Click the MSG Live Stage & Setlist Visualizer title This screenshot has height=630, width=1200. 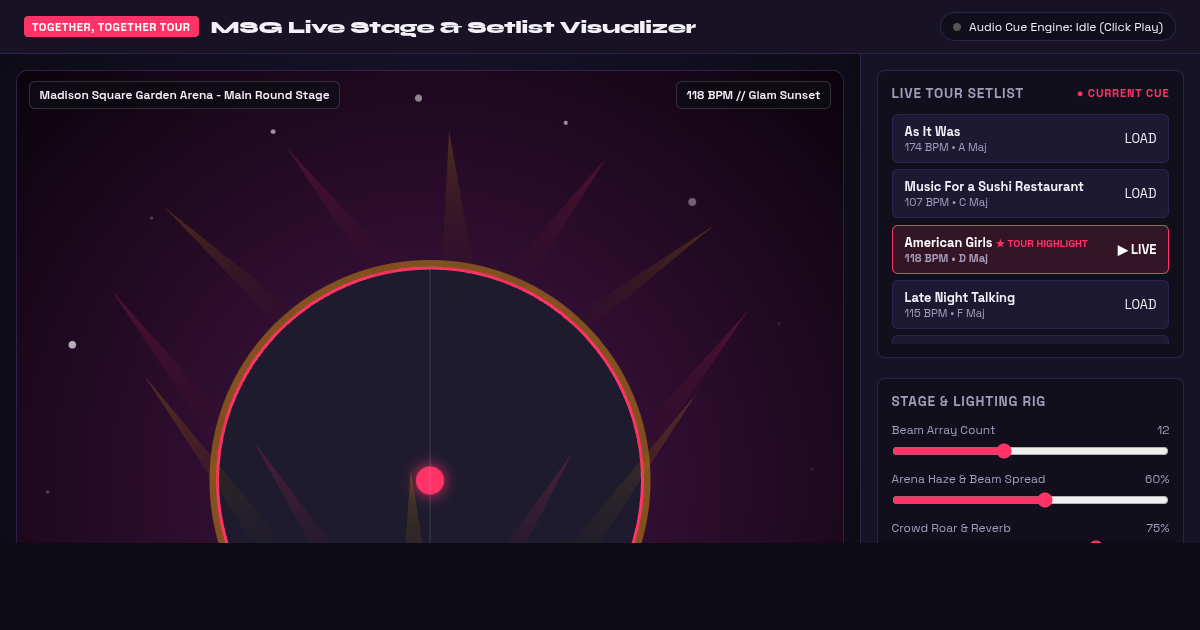[453, 27]
